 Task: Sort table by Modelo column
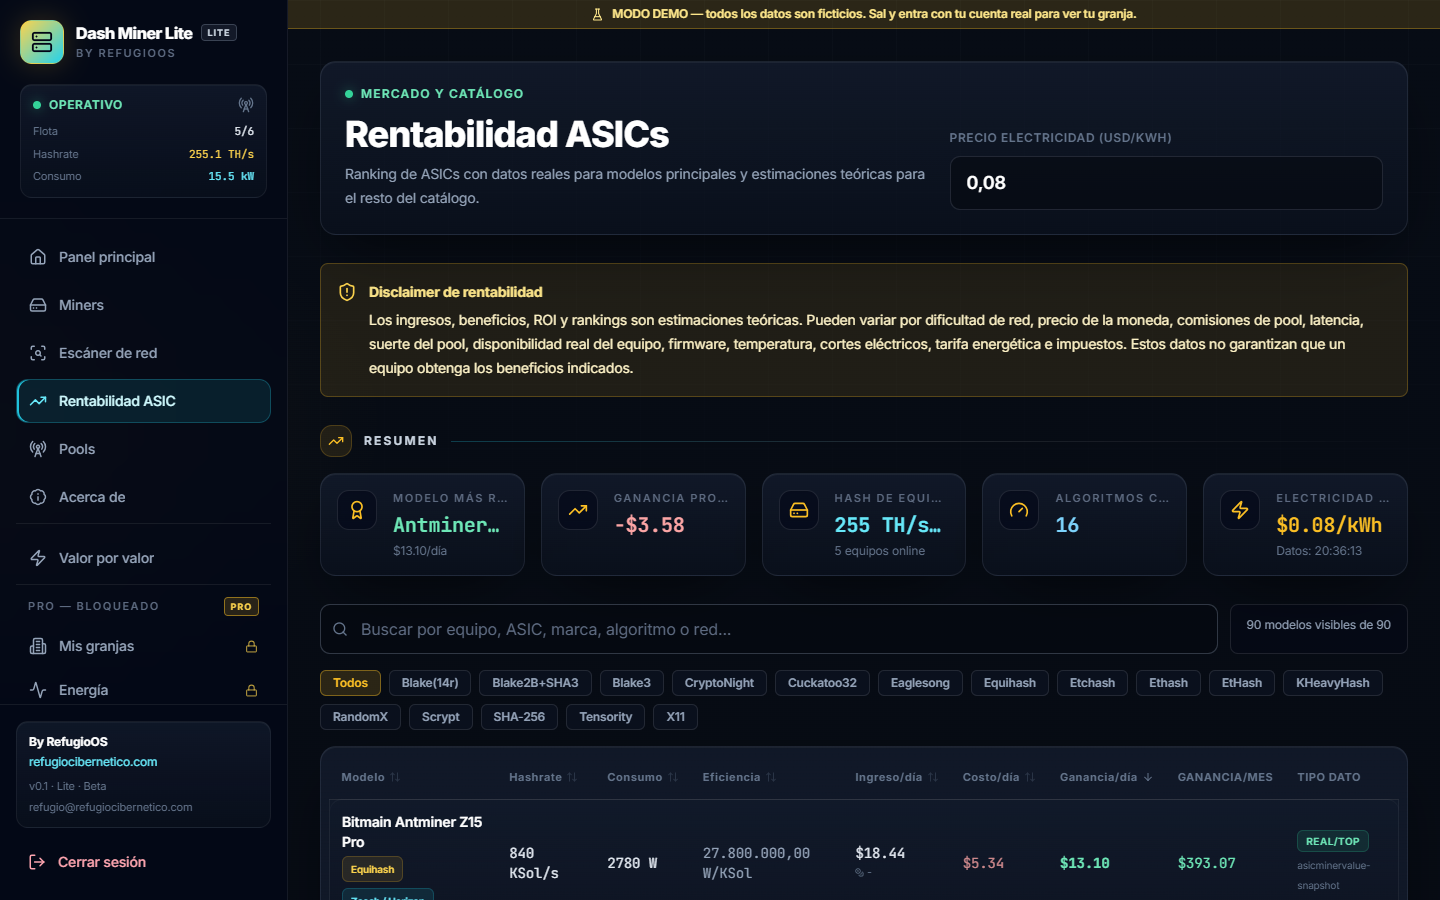(370, 777)
